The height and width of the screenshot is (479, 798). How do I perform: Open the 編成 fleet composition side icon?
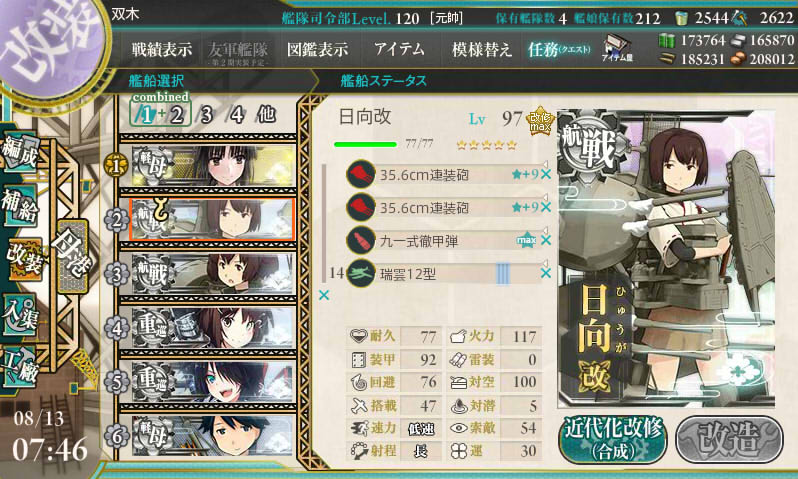click(x=20, y=151)
